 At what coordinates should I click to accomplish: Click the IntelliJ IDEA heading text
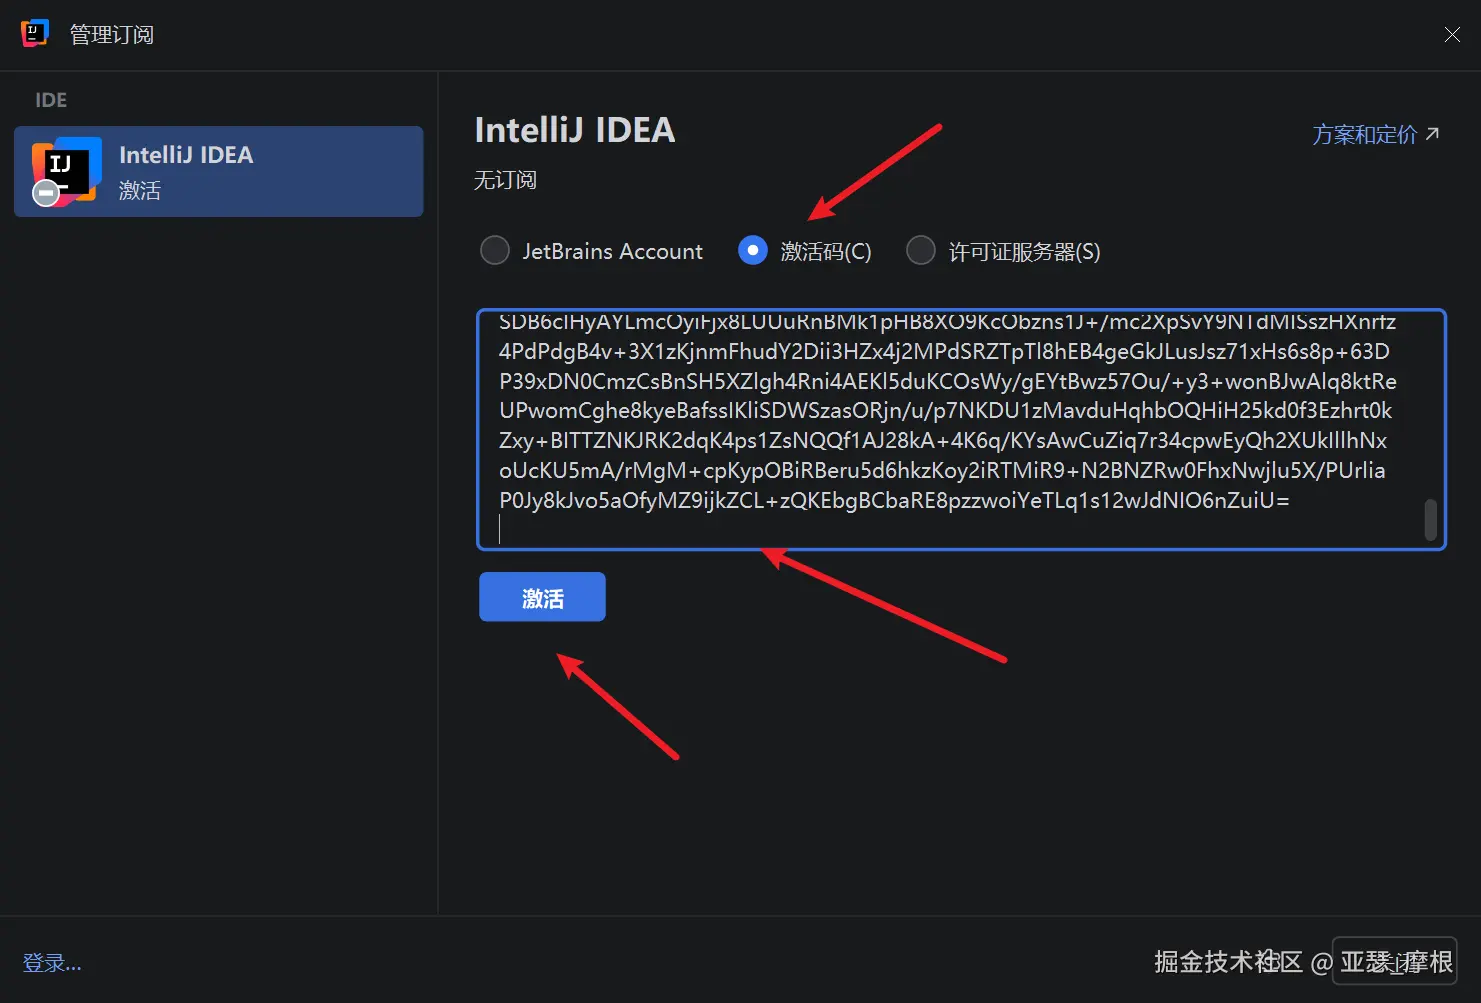pos(575,130)
